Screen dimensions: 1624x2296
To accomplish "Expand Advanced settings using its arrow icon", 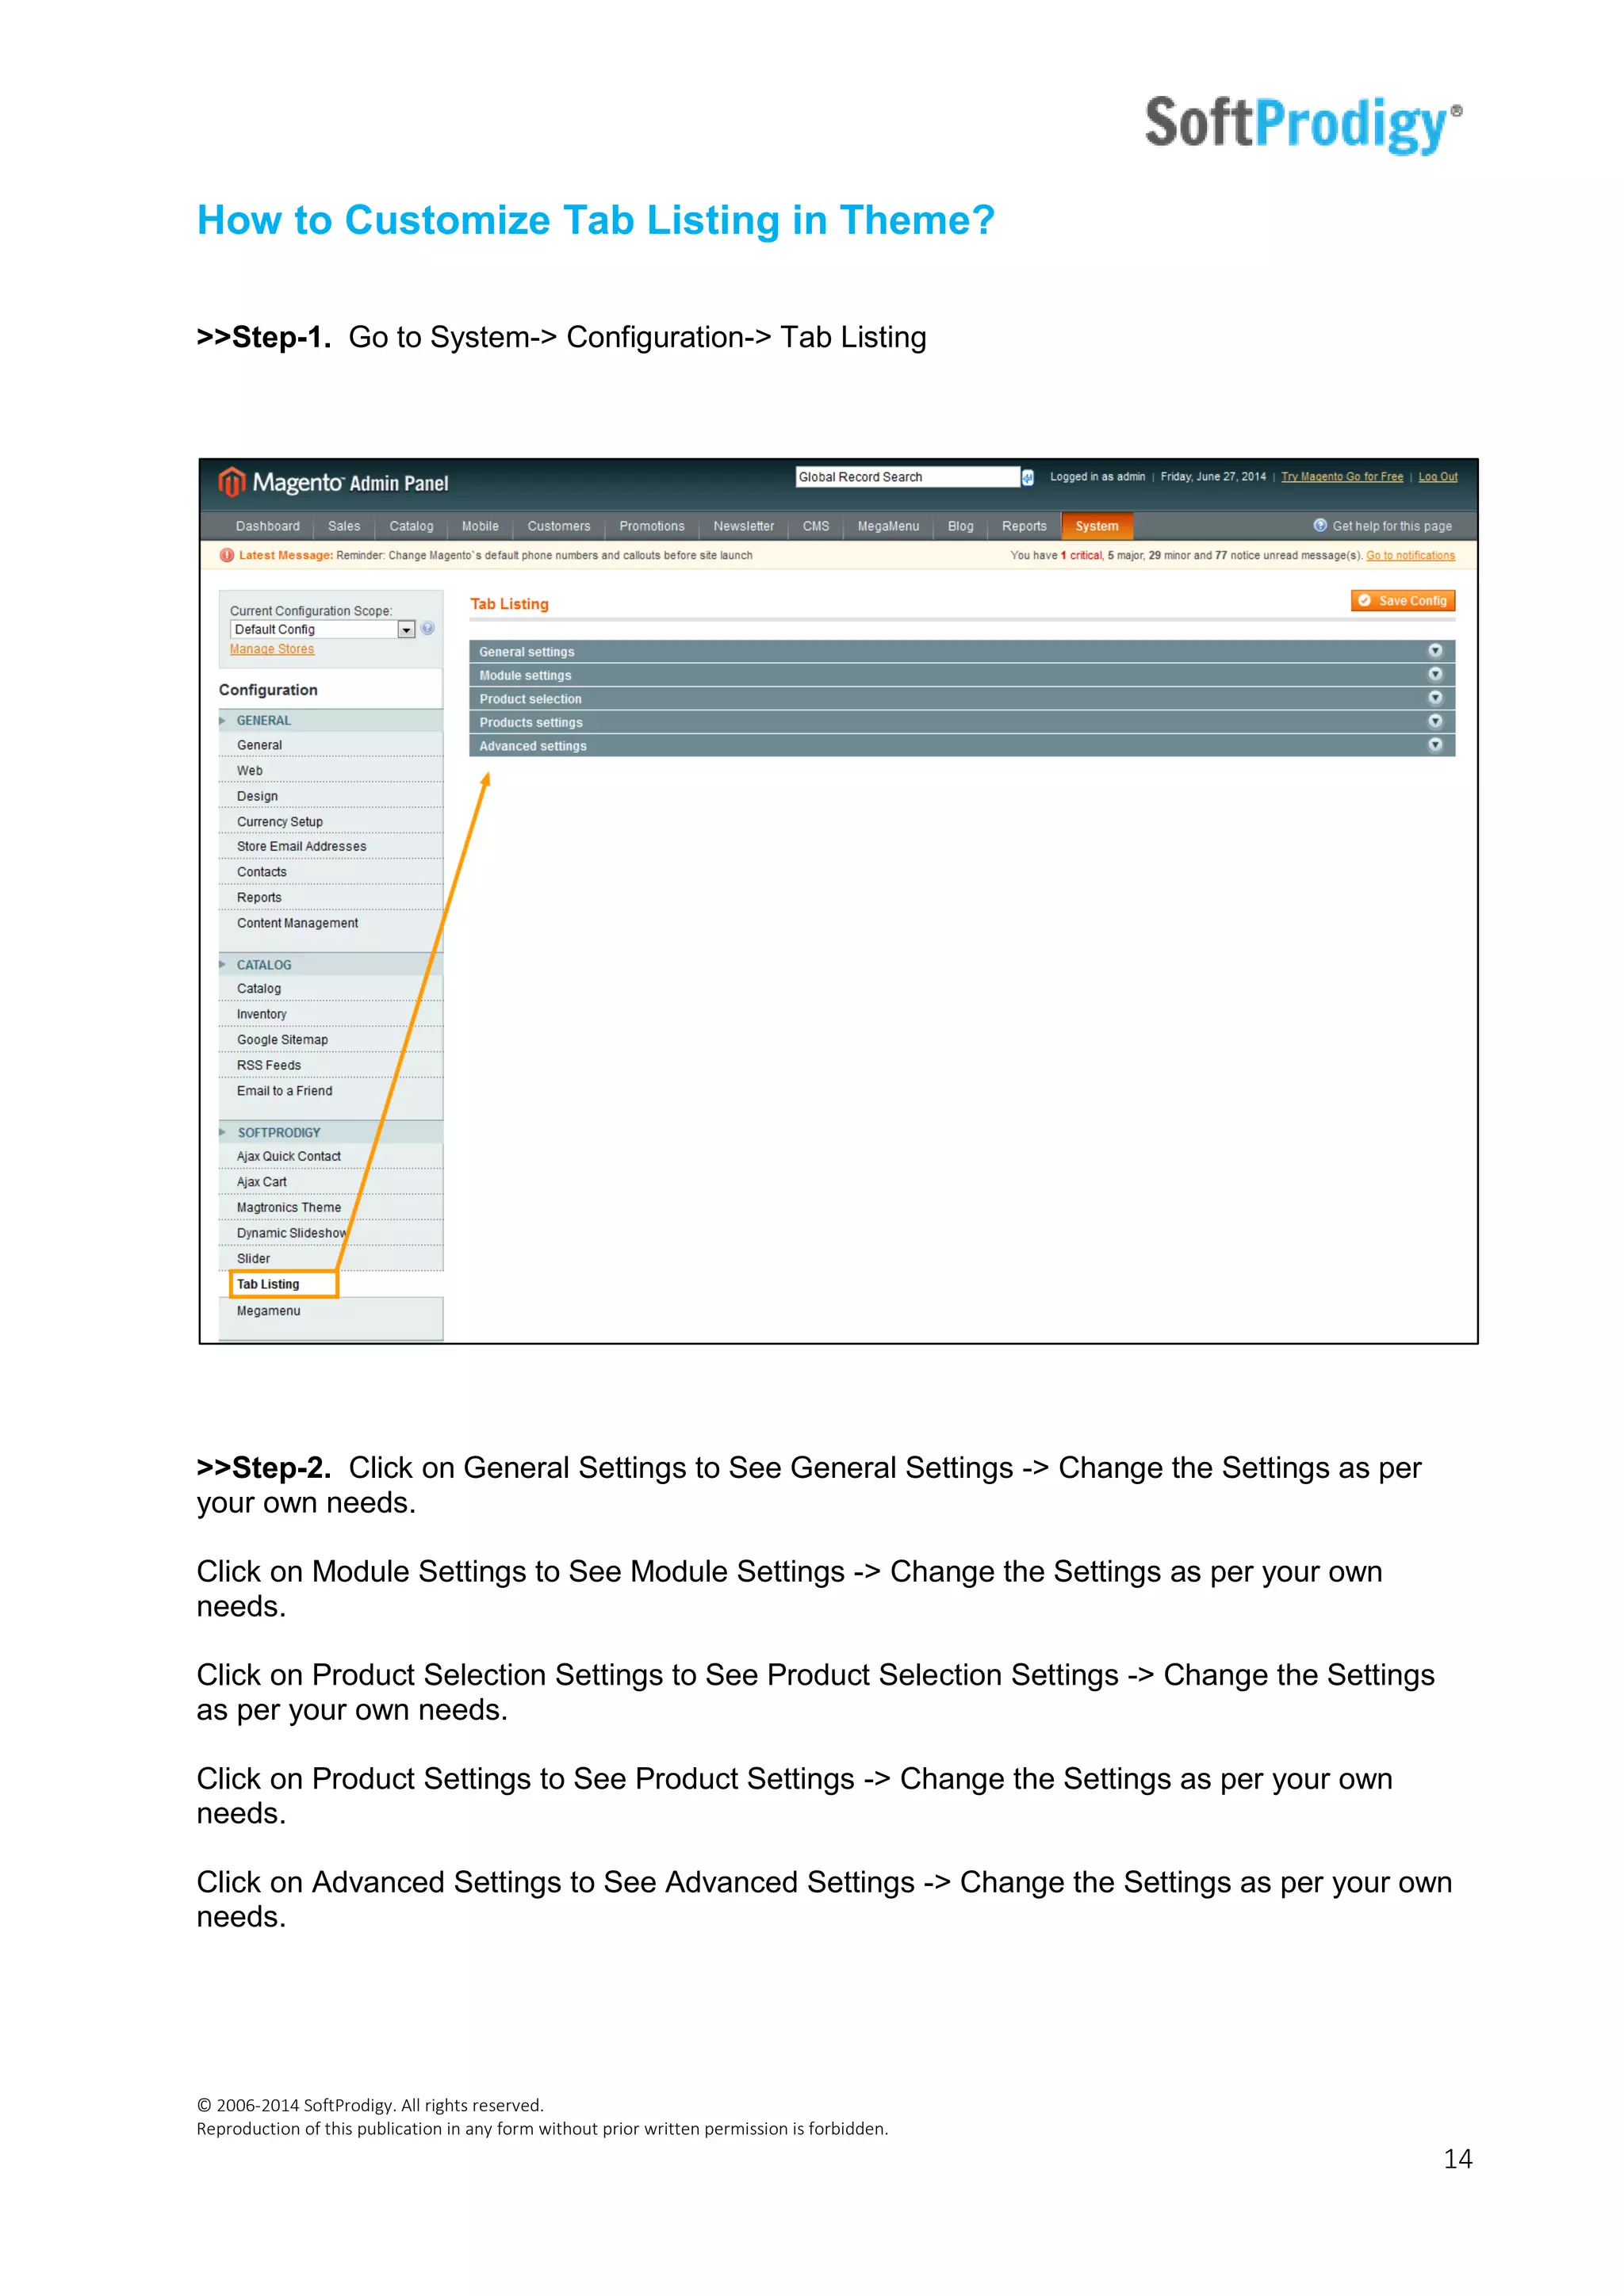I will 1435,745.
